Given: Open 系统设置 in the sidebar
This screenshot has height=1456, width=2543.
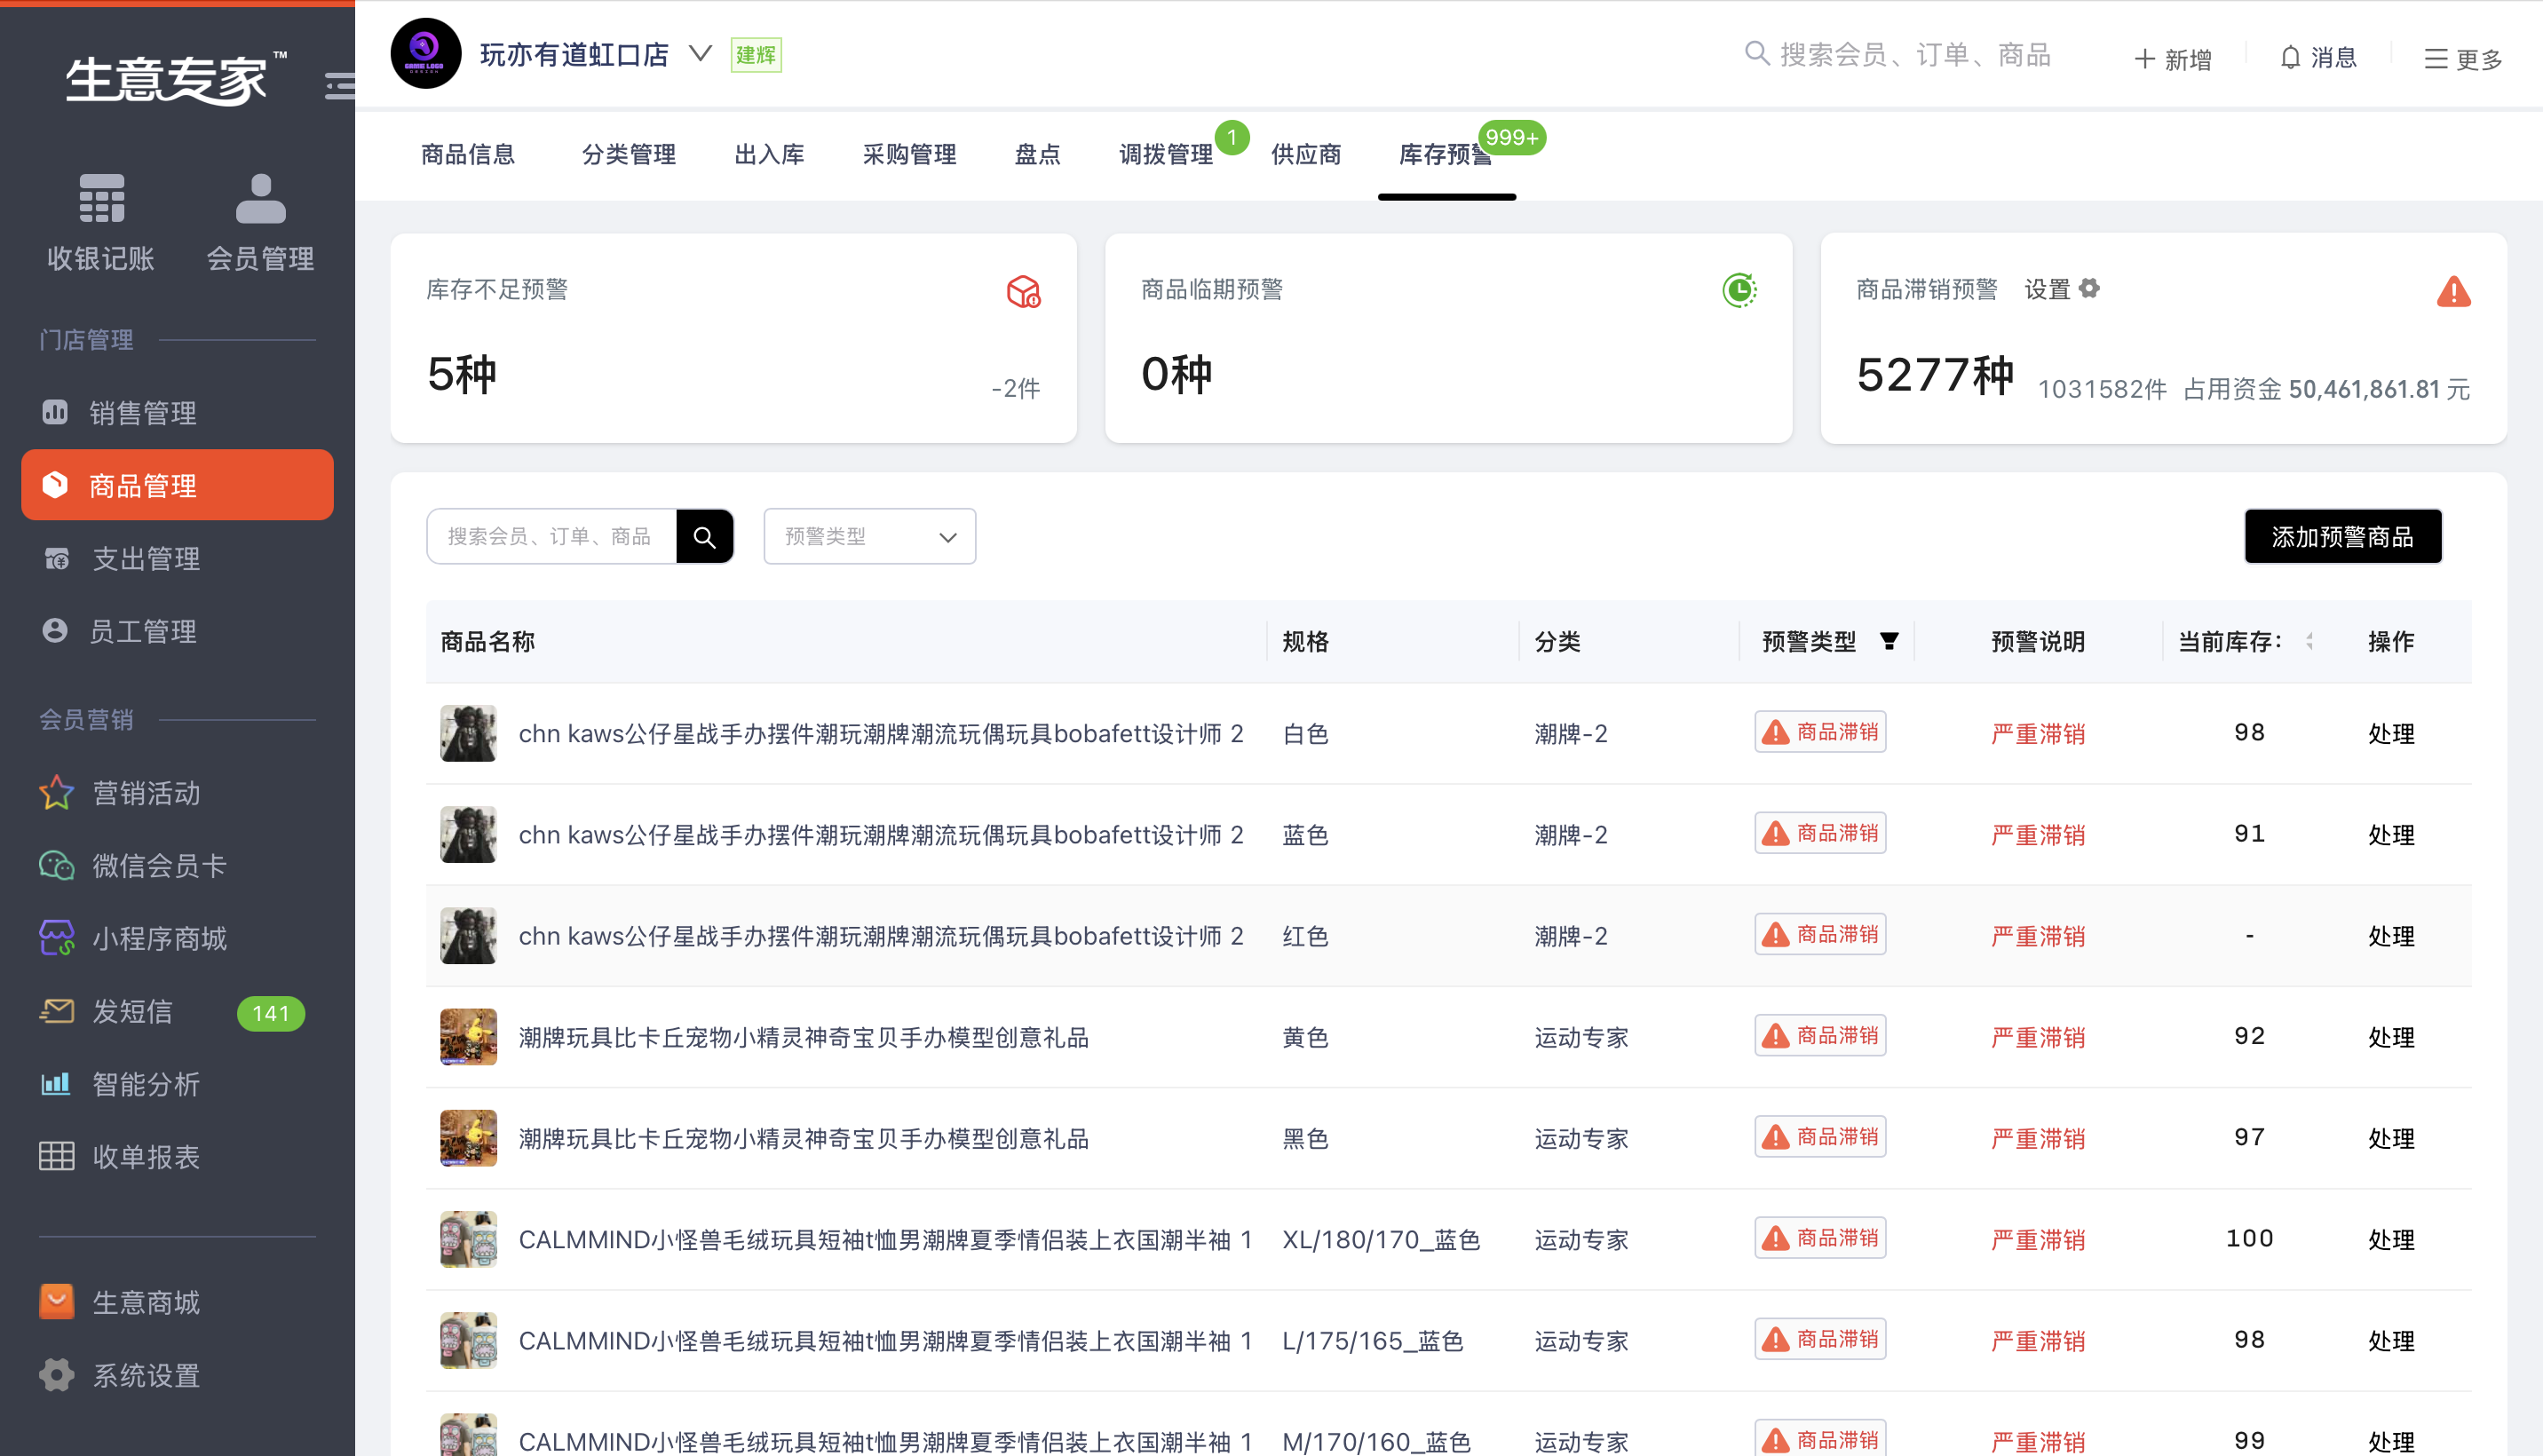Looking at the screenshot, I should pyautogui.click(x=146, y=1375).
